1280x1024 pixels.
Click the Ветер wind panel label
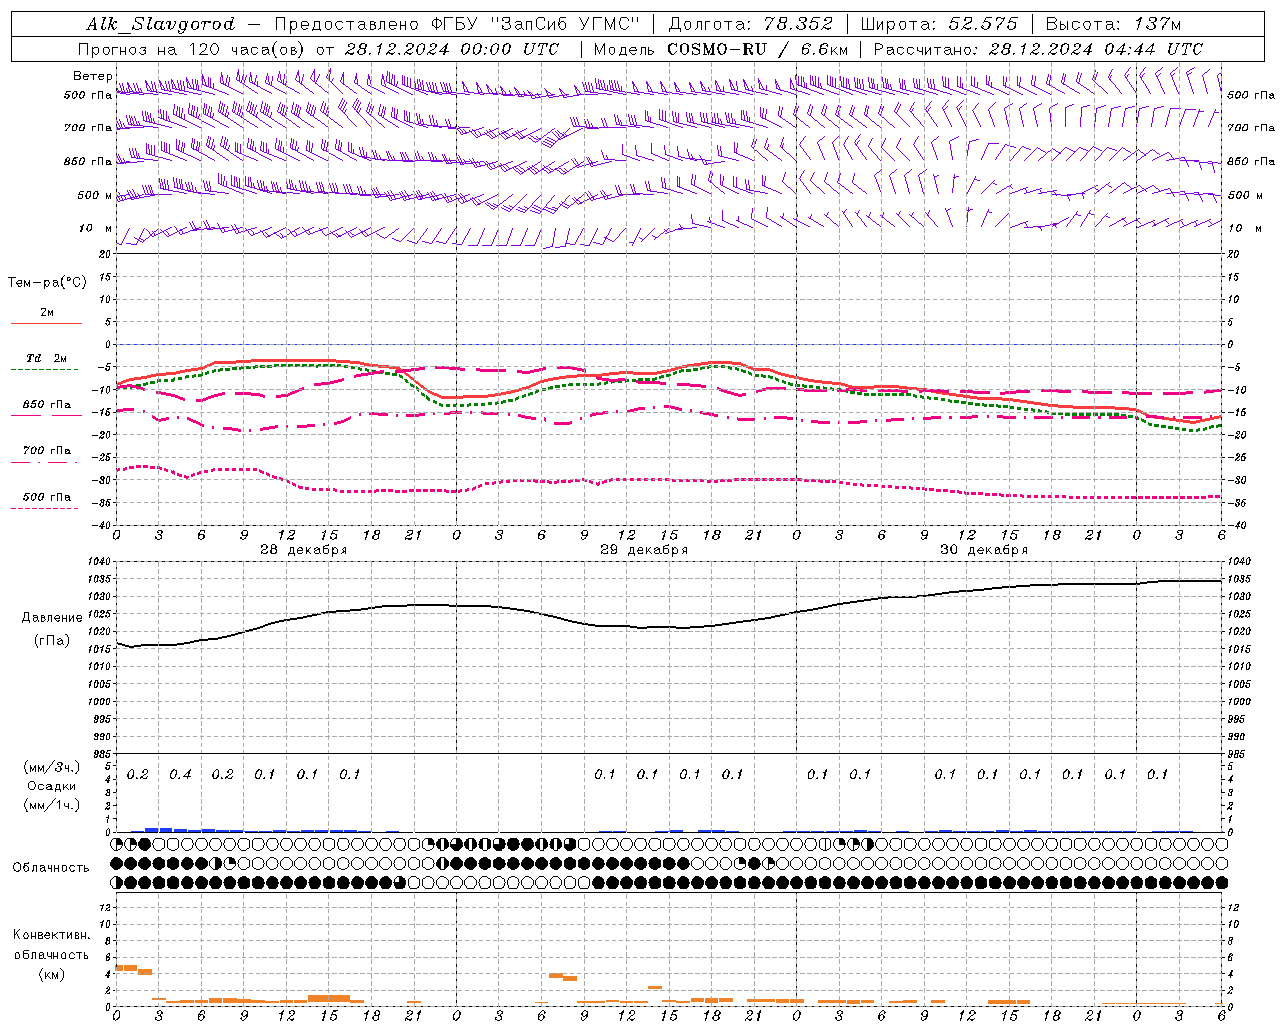pyautogui.click(x=92, y=76)
